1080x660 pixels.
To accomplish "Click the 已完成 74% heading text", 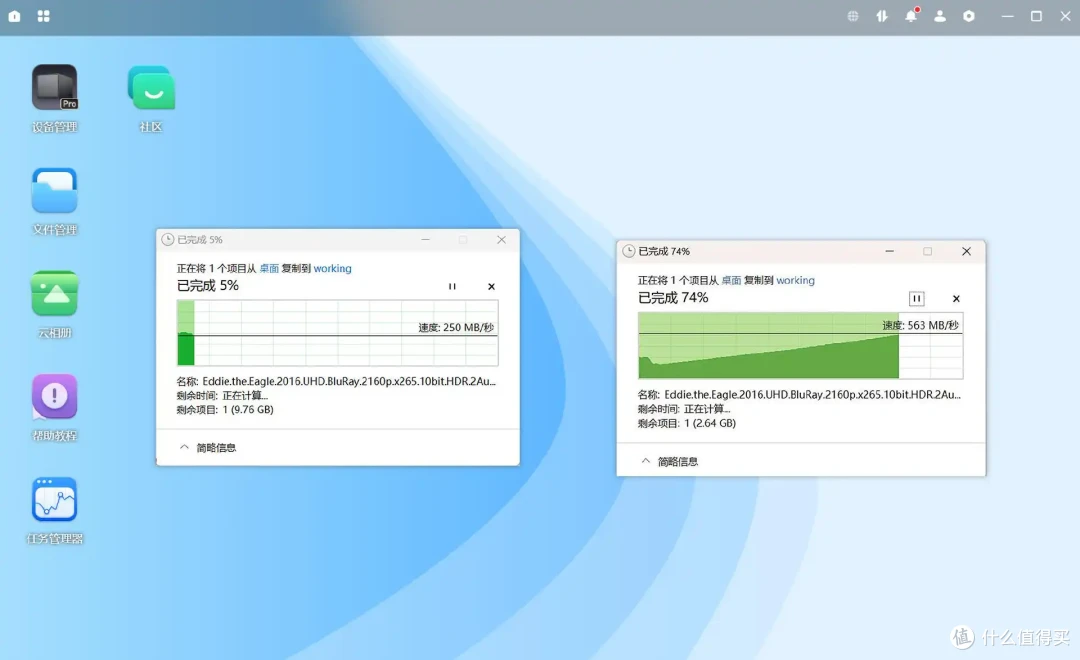I will pyautogui.click(x=673, y=298).
